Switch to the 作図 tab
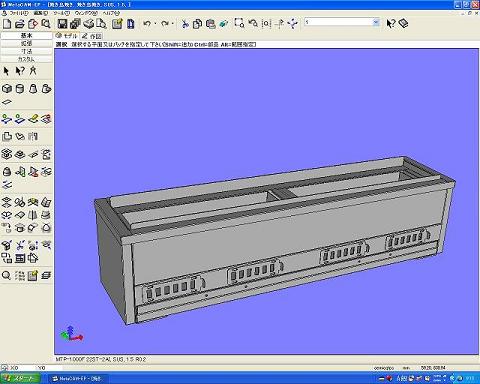The image size is (480, 384). tap(92, 36)
